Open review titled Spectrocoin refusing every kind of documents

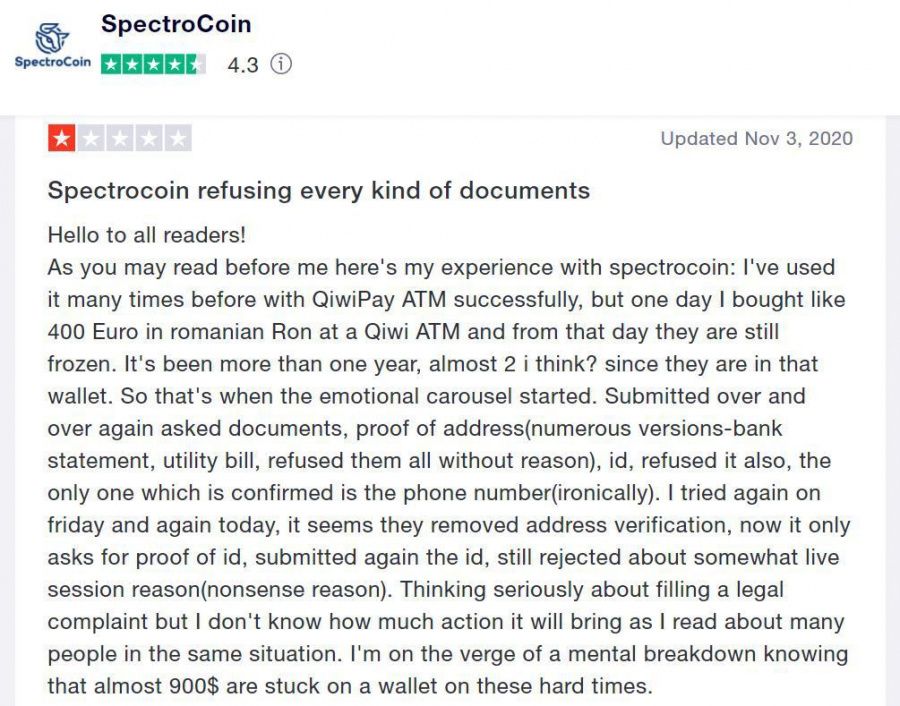coord(319,191)
